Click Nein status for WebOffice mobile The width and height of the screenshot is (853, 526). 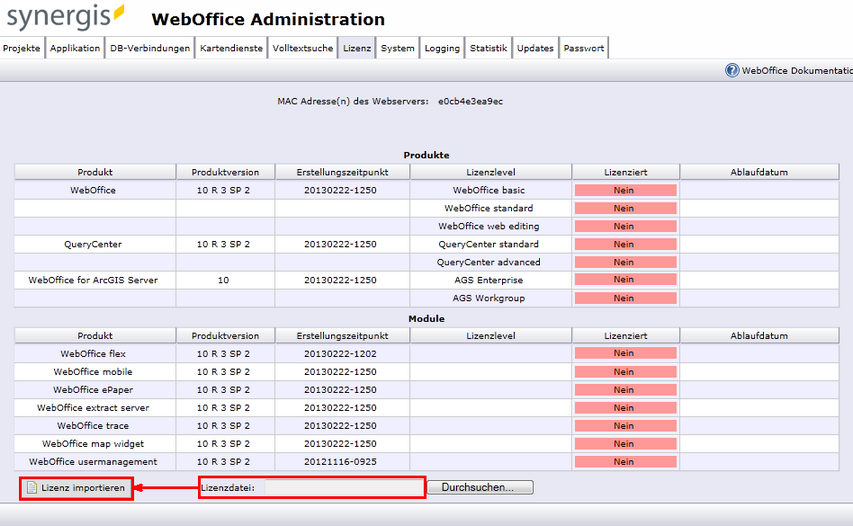(x=626, y=372)
